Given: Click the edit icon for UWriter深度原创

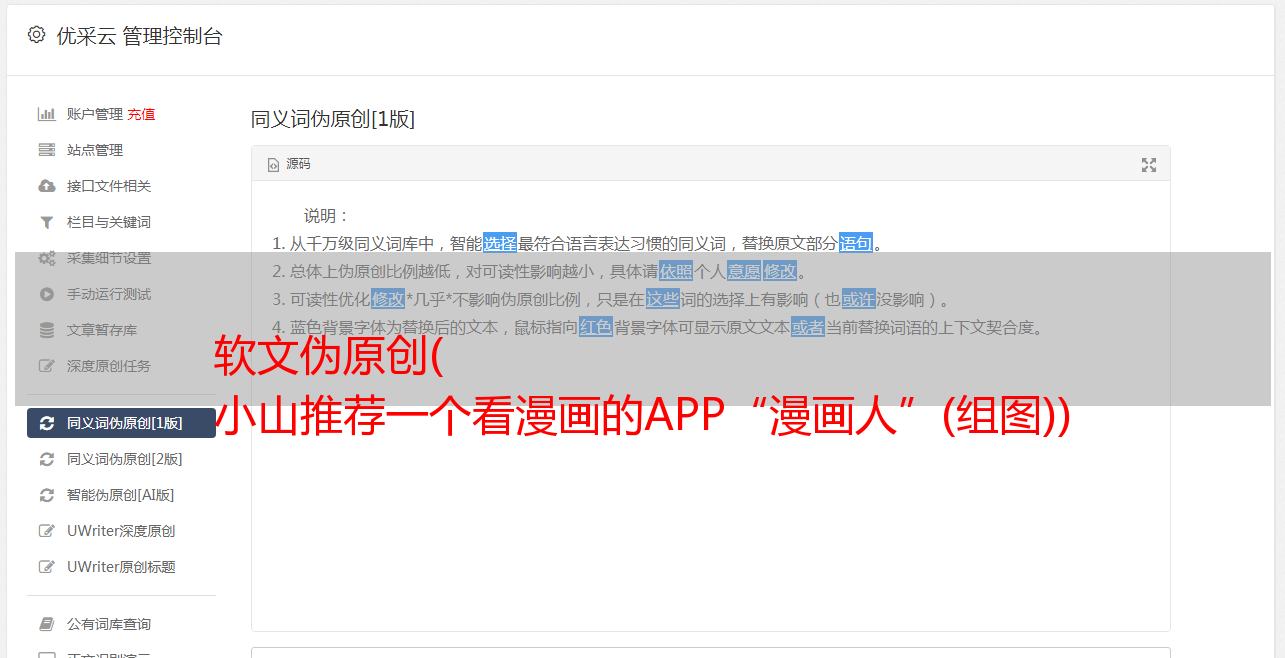Looking at the screenshot, I should coord(47,531).
